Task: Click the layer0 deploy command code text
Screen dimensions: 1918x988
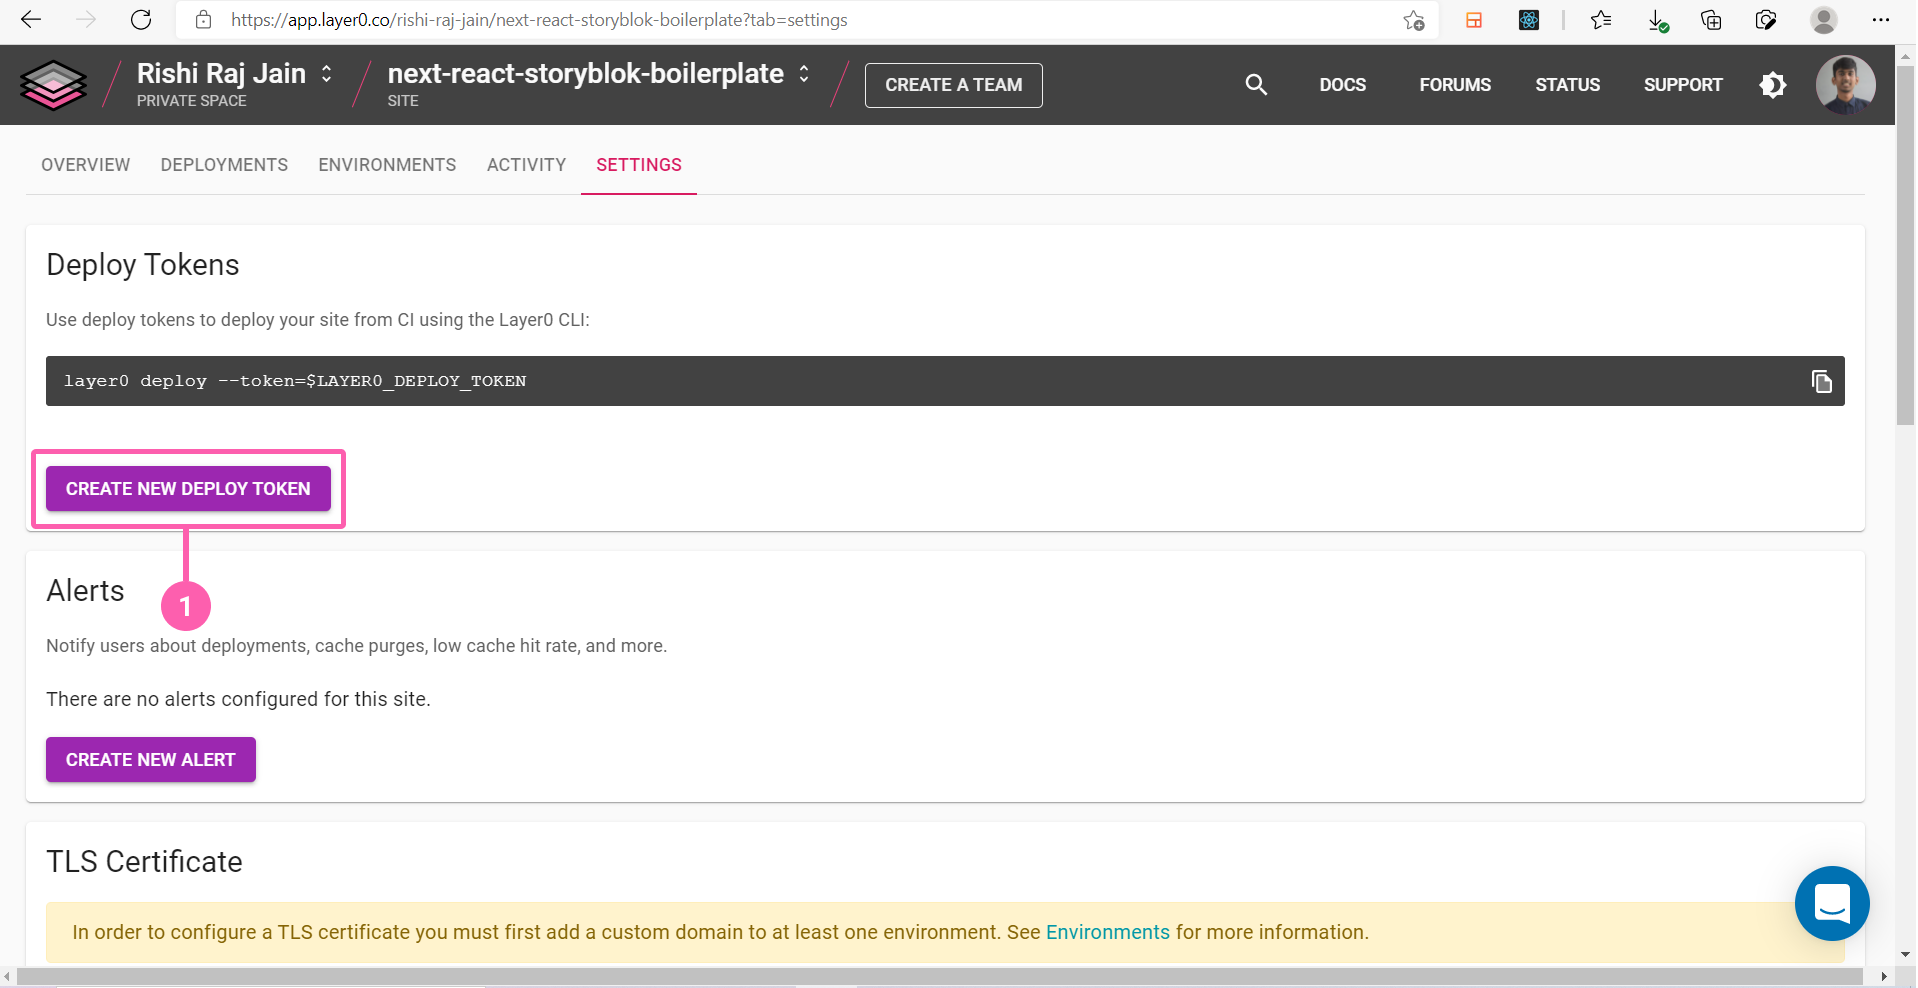Action: click(x=295, y=381)
